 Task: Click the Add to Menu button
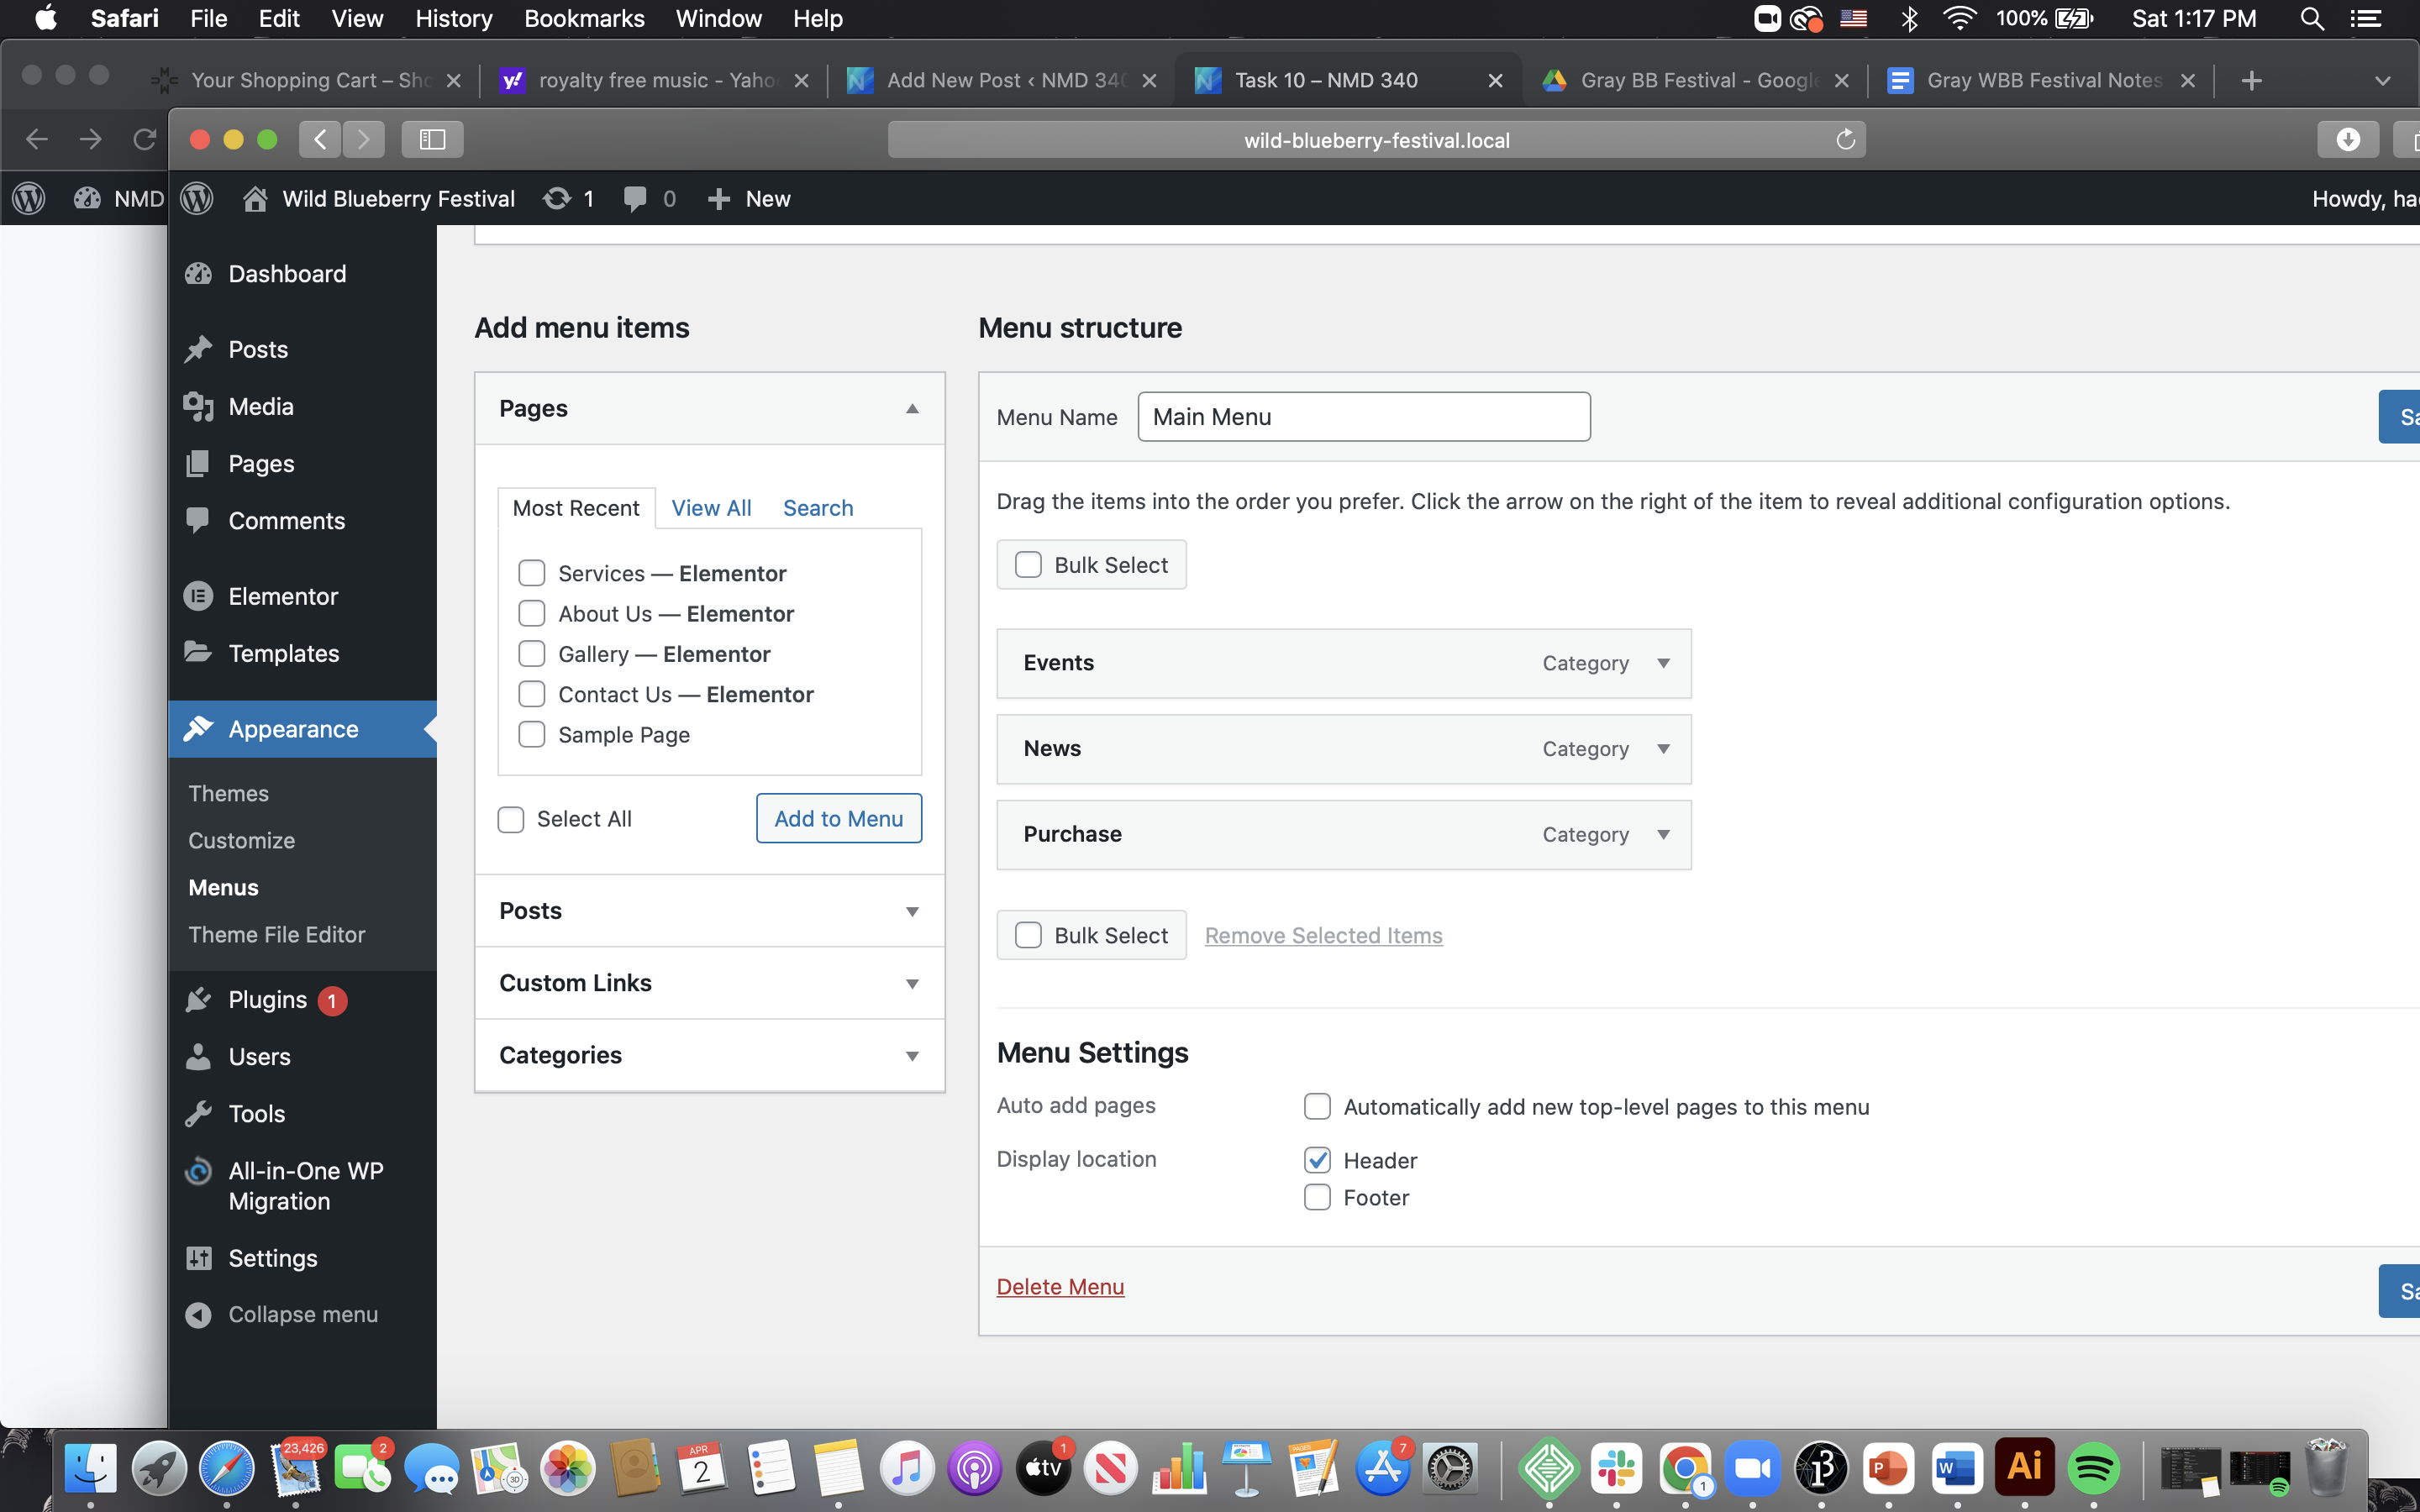pos(838,818)
